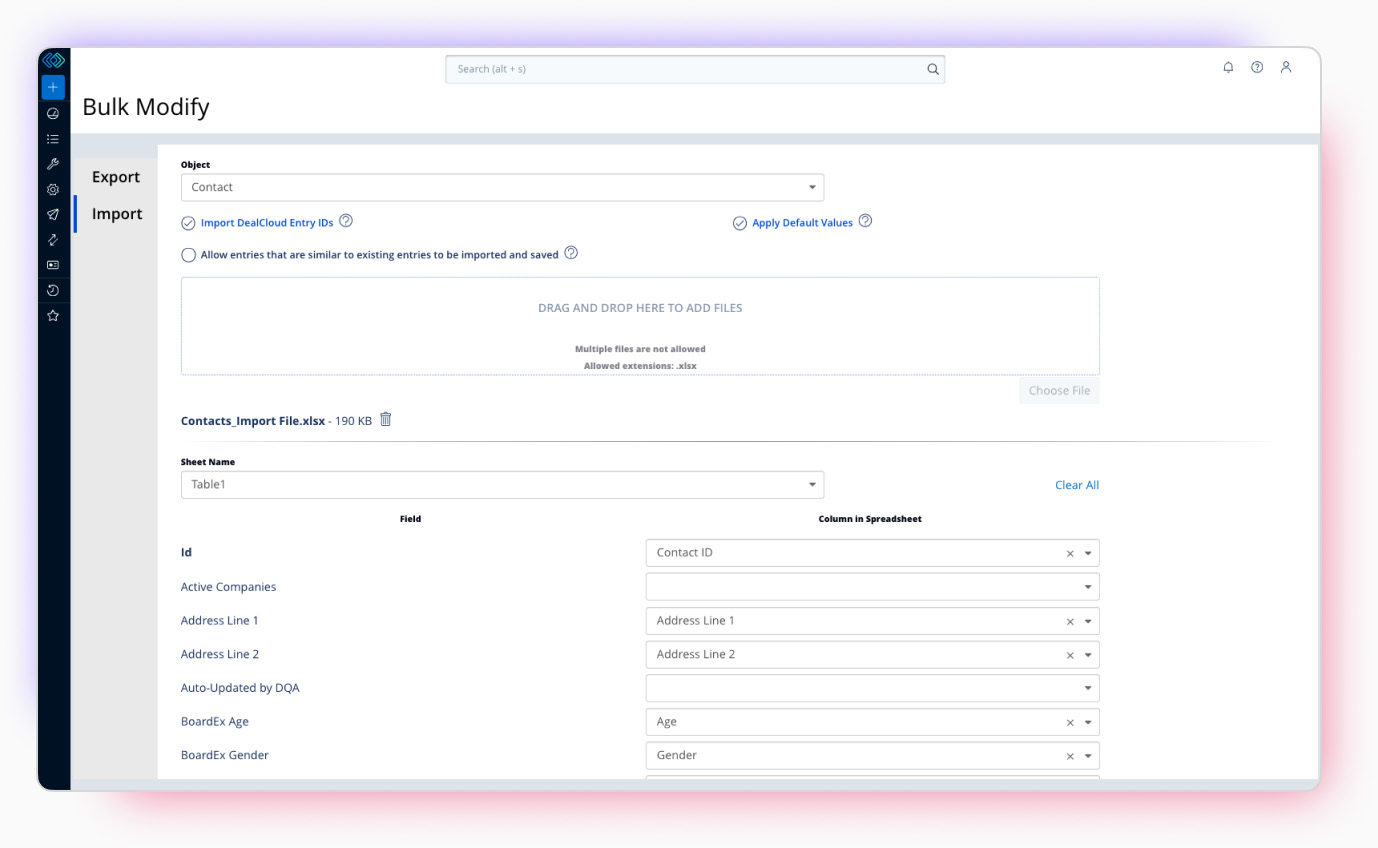The height and width of the screenshot is (848, 1378).
Task: Click Apply Default Values label text
Action: tap(803, 223)
